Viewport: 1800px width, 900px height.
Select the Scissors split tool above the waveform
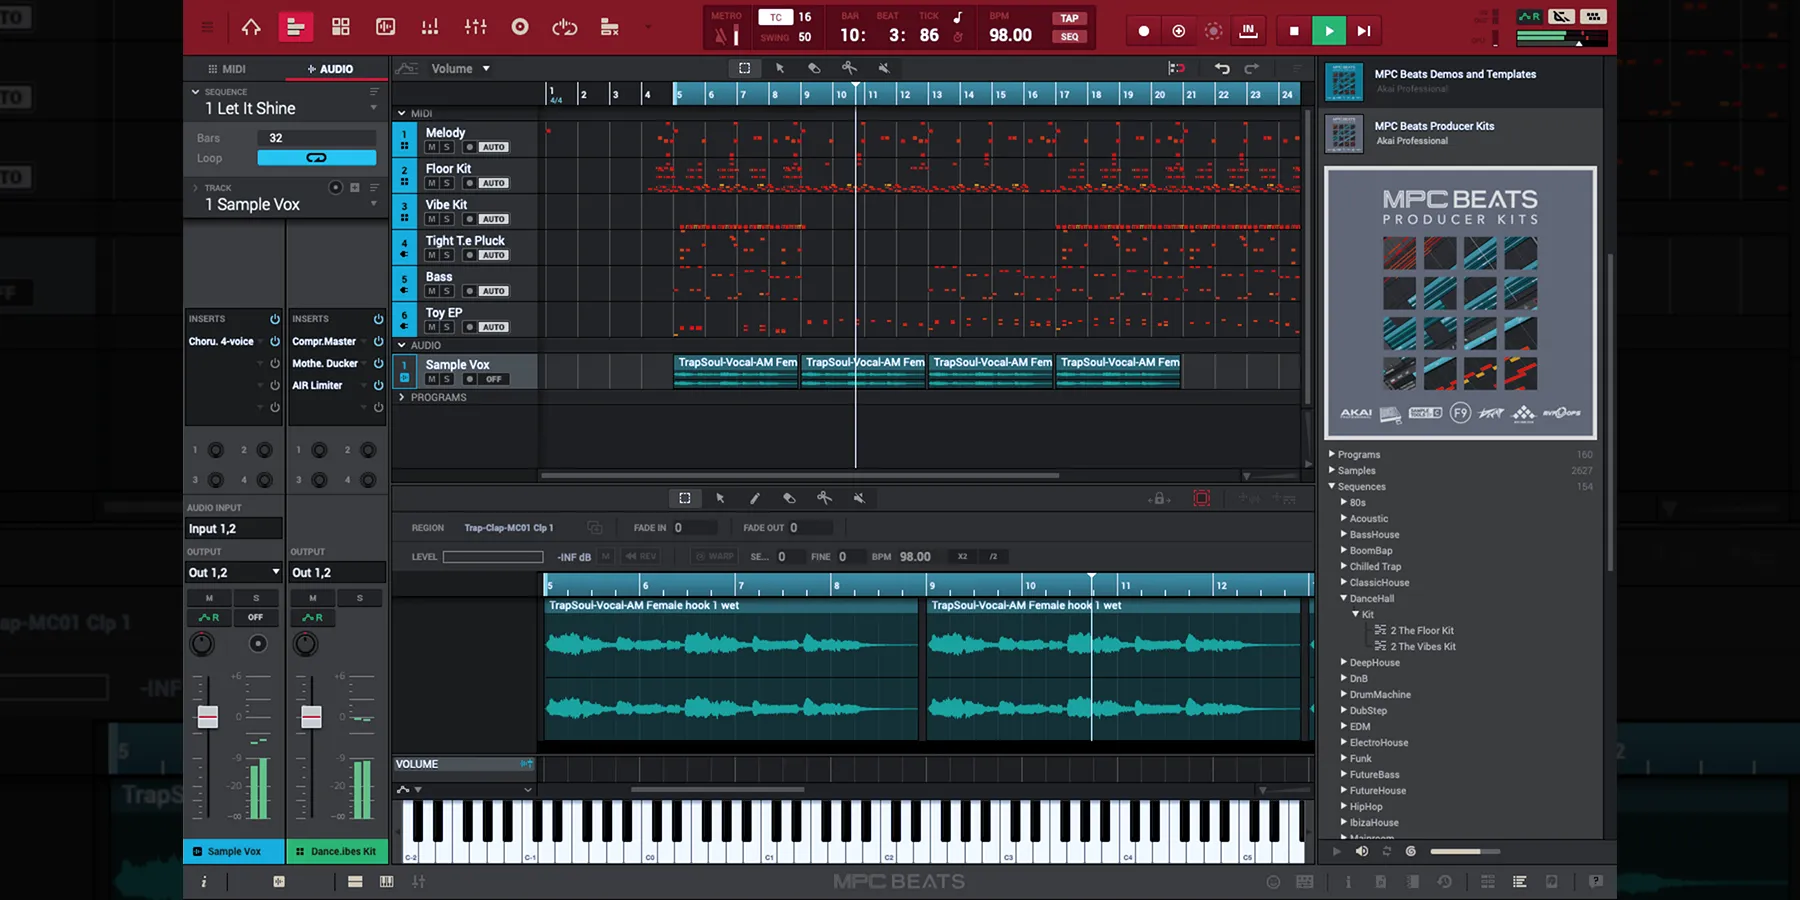pos(824,498)
